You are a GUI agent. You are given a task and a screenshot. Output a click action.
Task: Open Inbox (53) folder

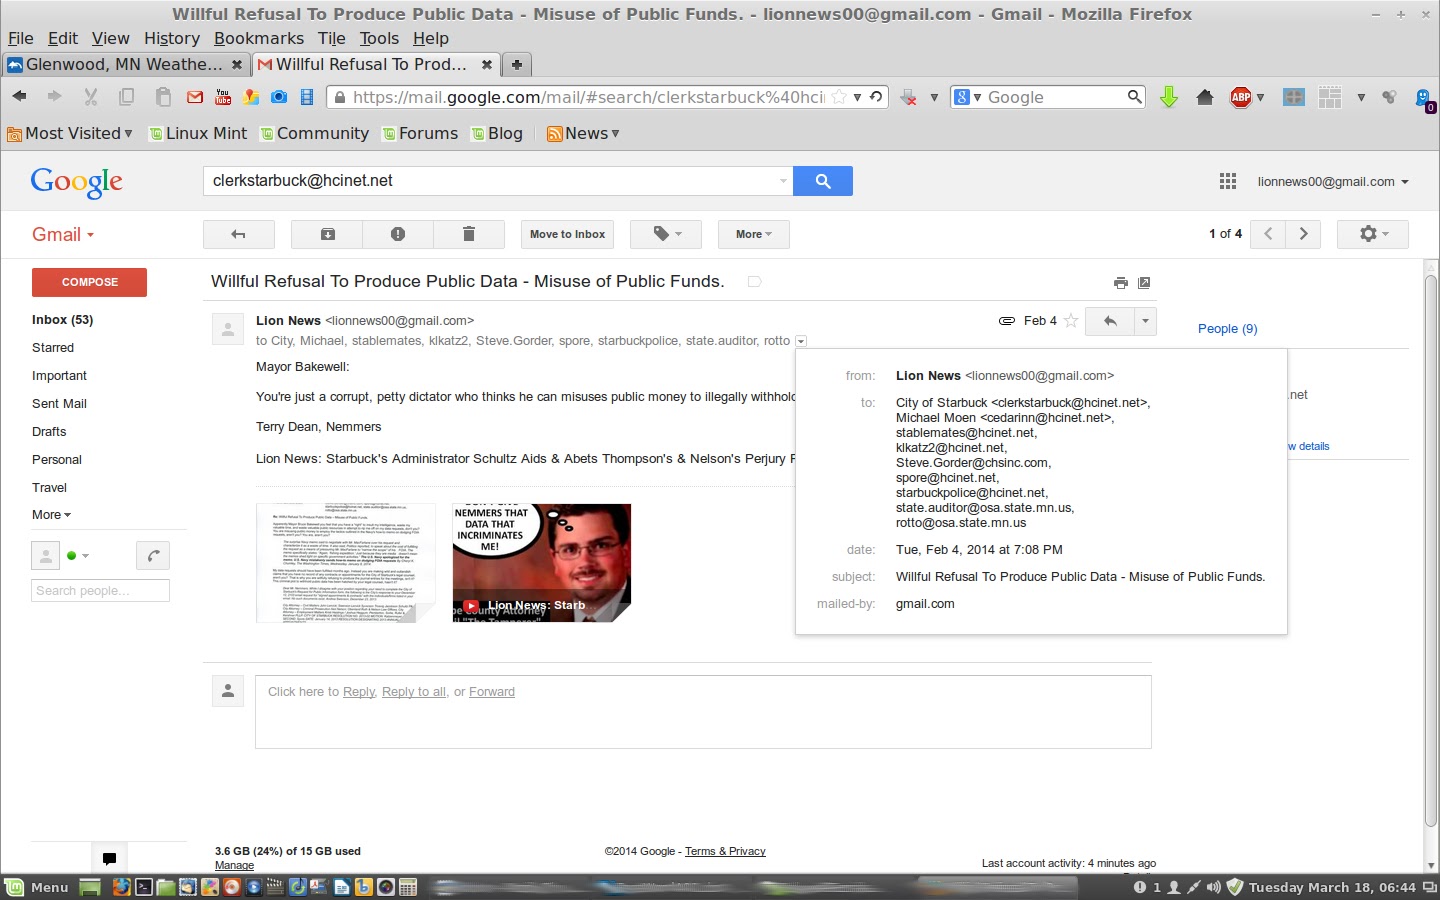62,320
